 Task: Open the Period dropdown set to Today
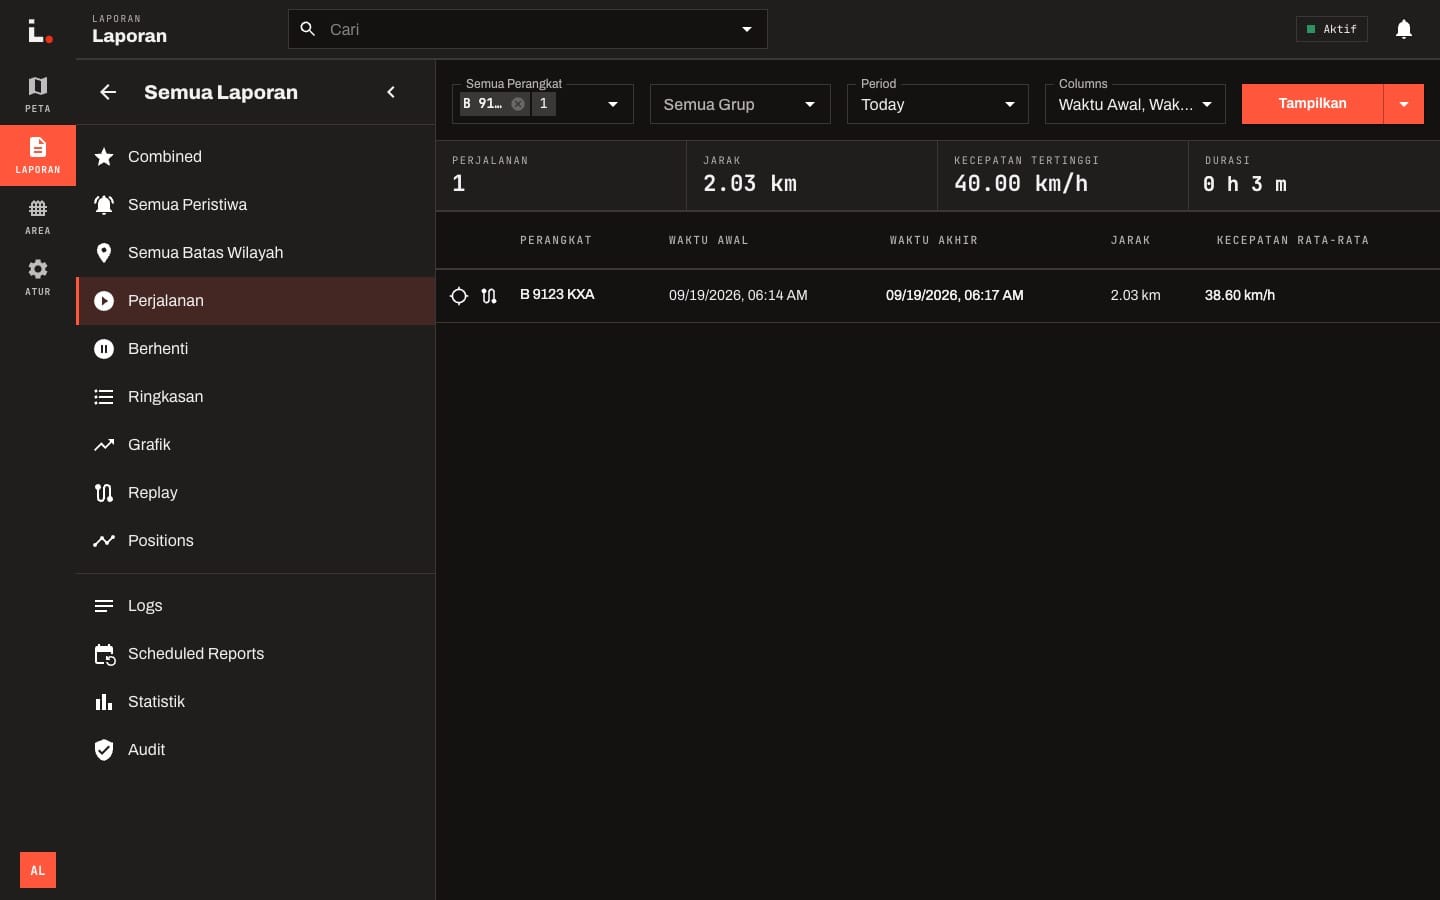pos(937,104)
